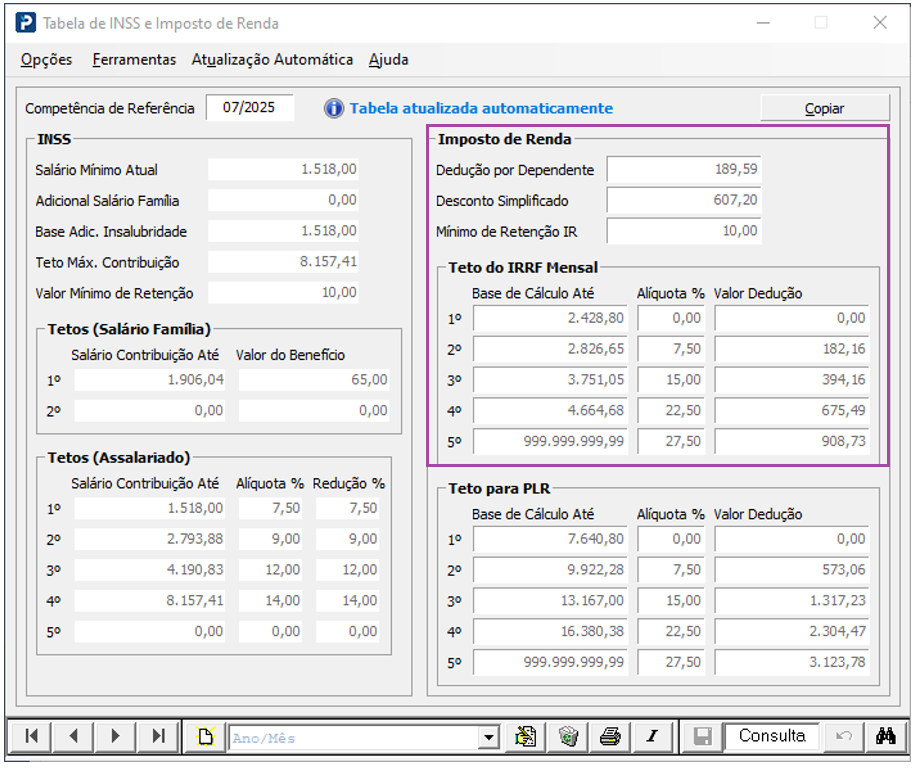Create a new record with blank page icon
Image resolution: width=915 pixels, height=768 pixels.
pyautogui.click(x=205, y=737)
